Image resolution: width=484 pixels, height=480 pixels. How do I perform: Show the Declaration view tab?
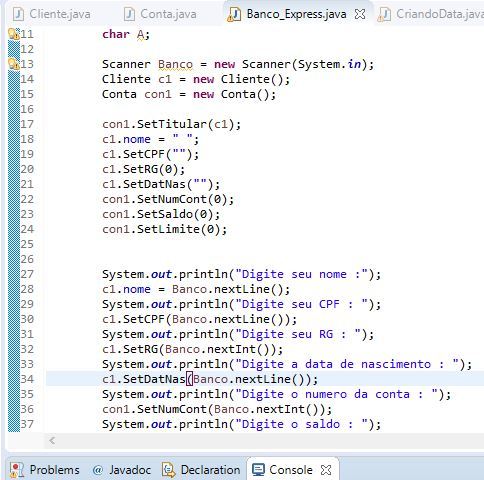pyautogui.click(x=201, y=470)
